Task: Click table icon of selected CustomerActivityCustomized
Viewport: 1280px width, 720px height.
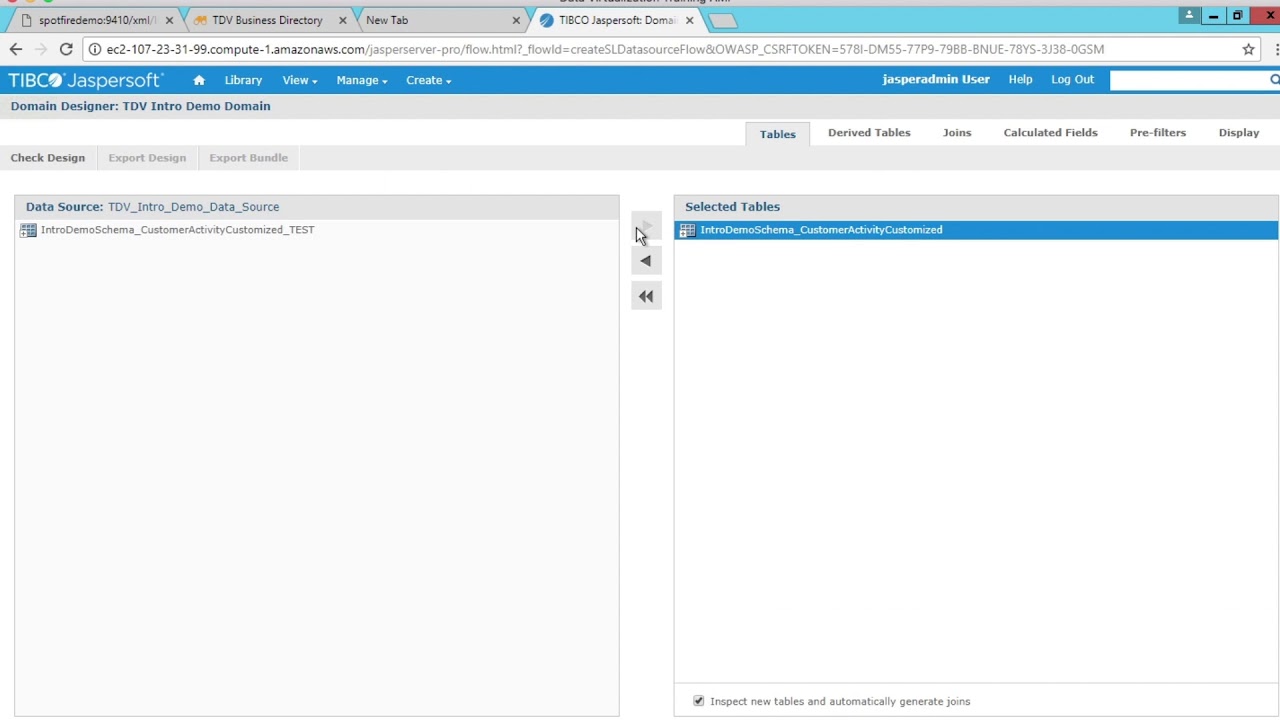Action: pos(687,230)
